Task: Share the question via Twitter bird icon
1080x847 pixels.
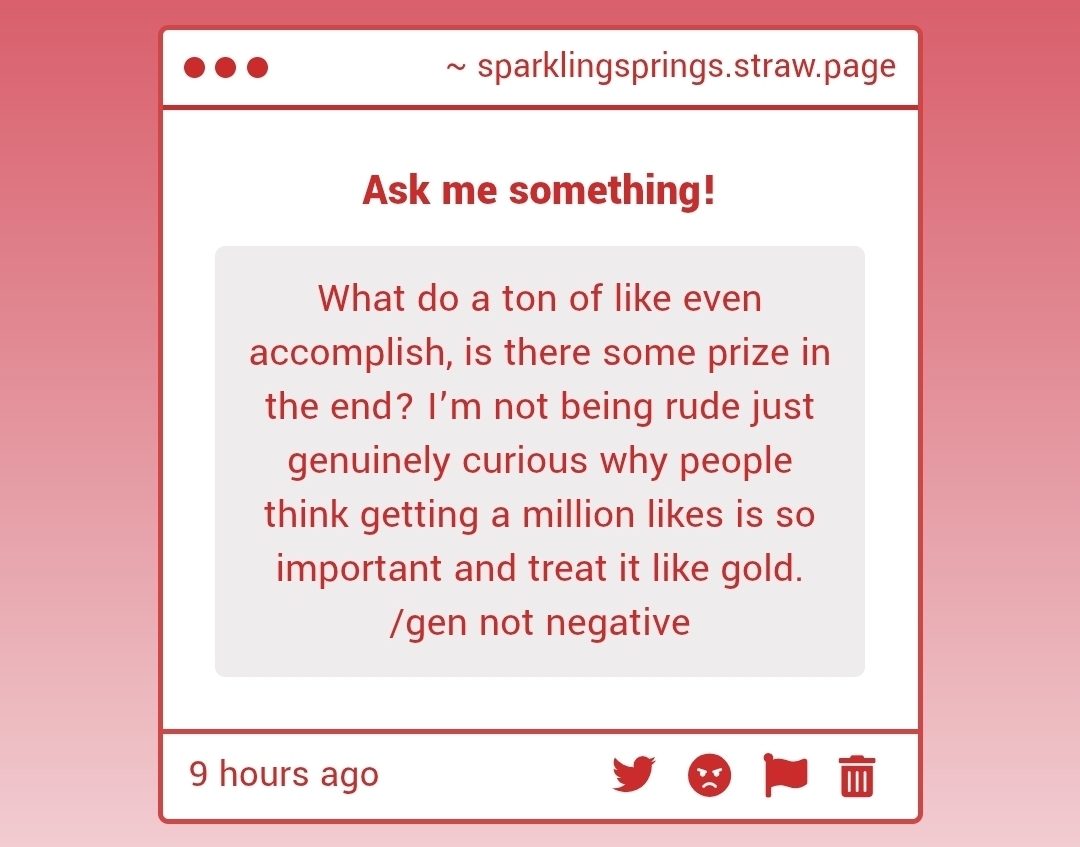Action: click(x=633, y=774)
